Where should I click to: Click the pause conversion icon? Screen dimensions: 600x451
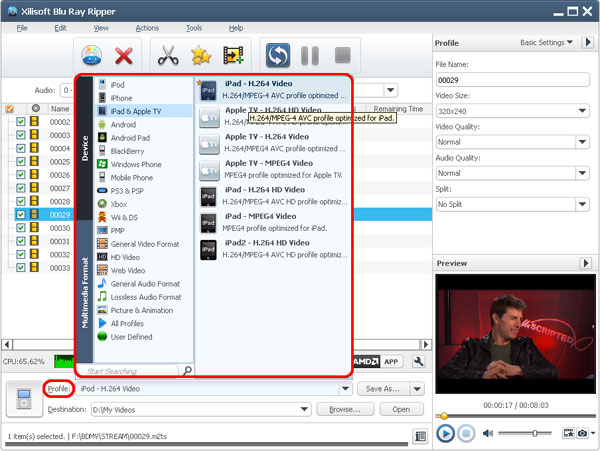point(310,56)
